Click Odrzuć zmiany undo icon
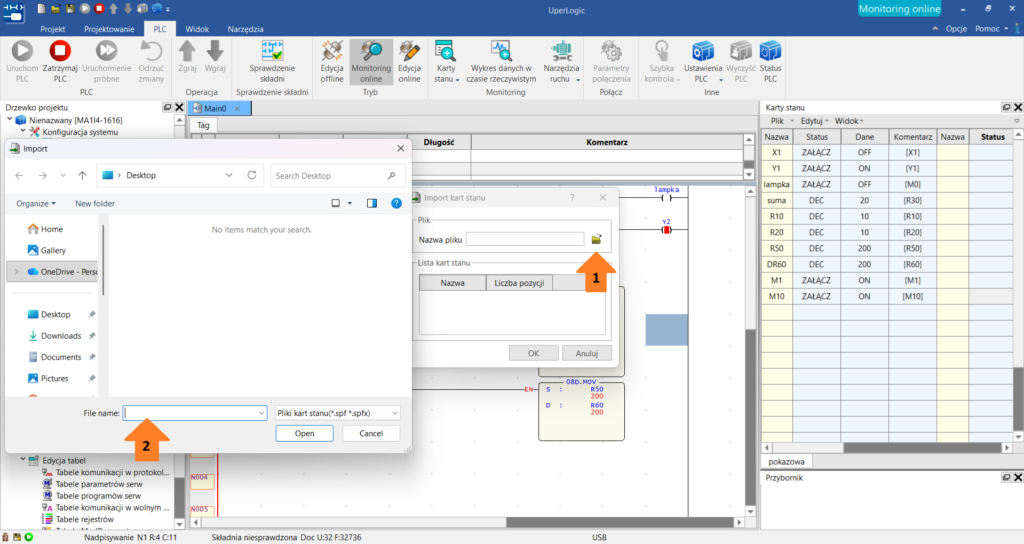 [x=151, y=51]
